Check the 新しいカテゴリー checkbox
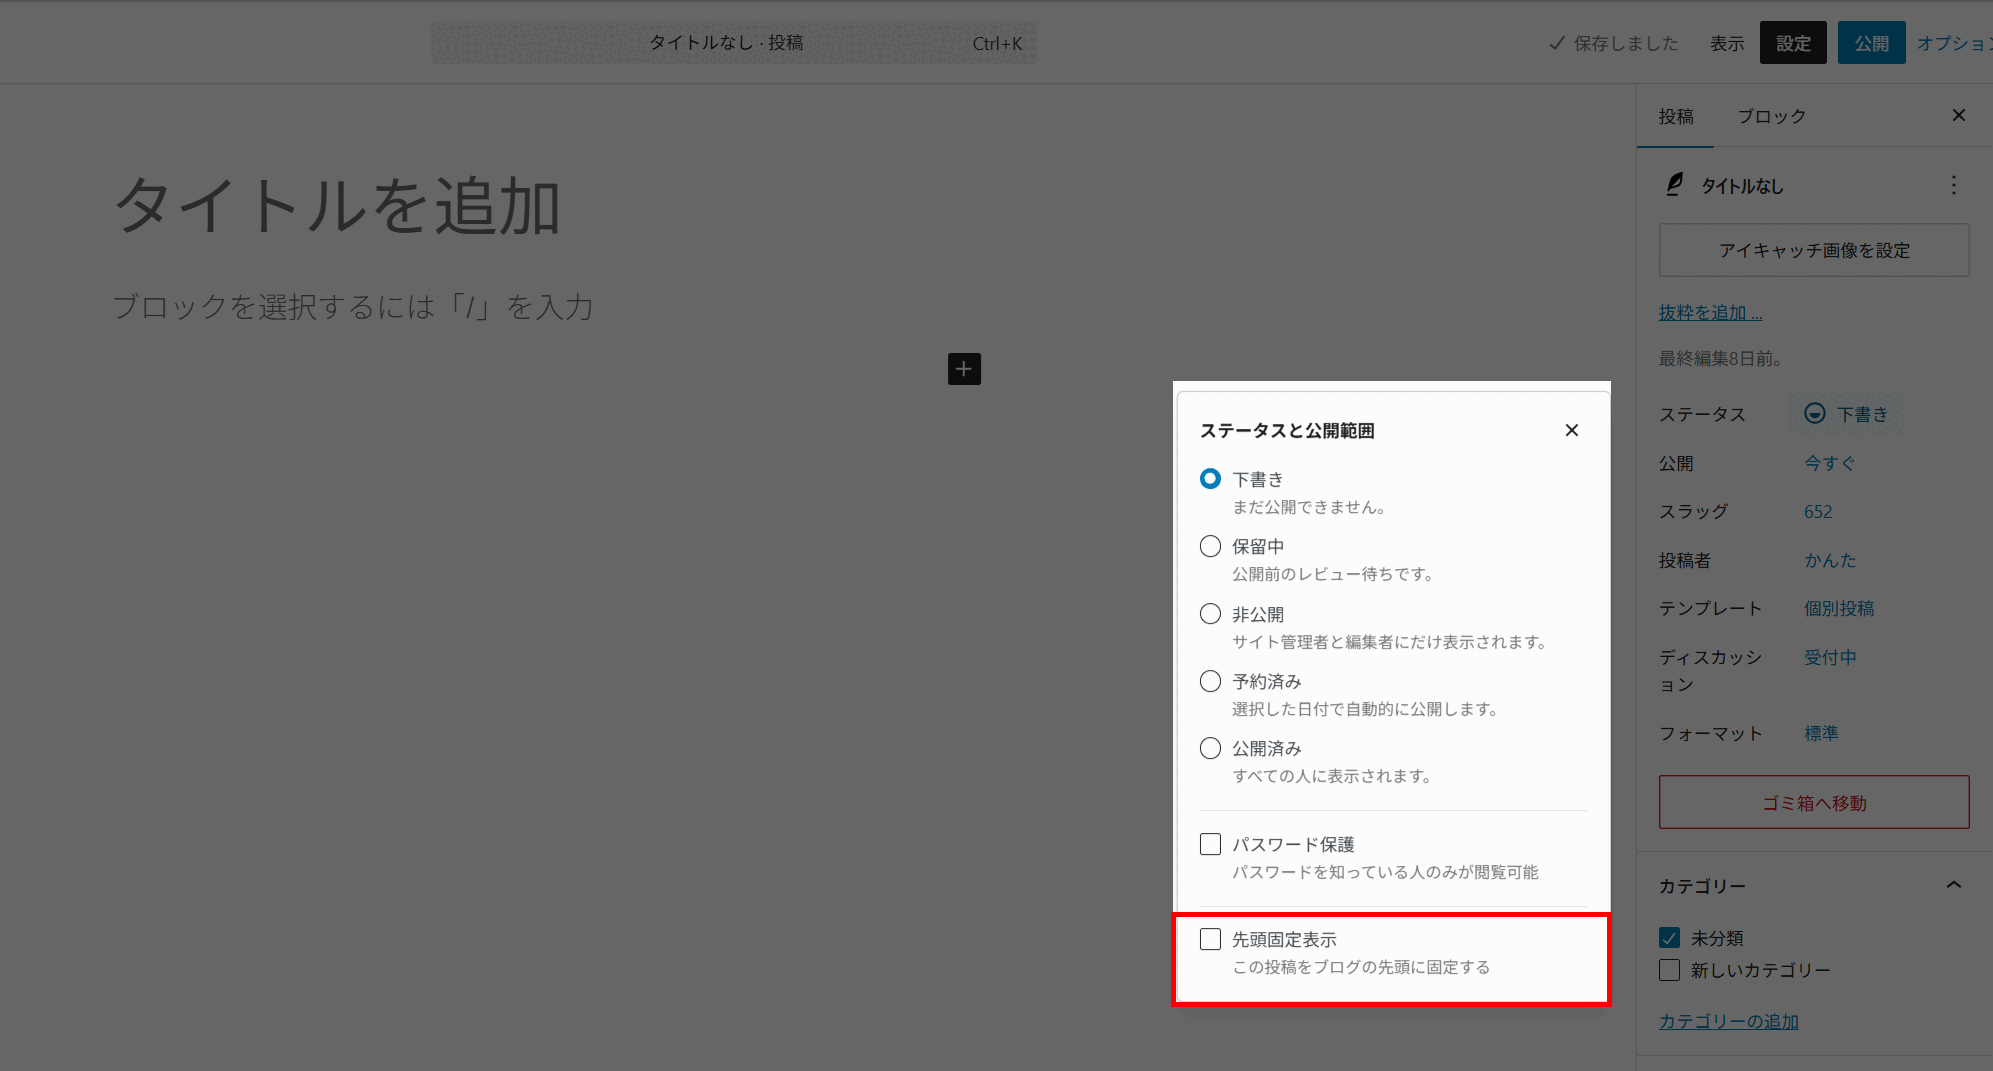Screen dimensions: 1993x1071 click(x=1669, y=970)
